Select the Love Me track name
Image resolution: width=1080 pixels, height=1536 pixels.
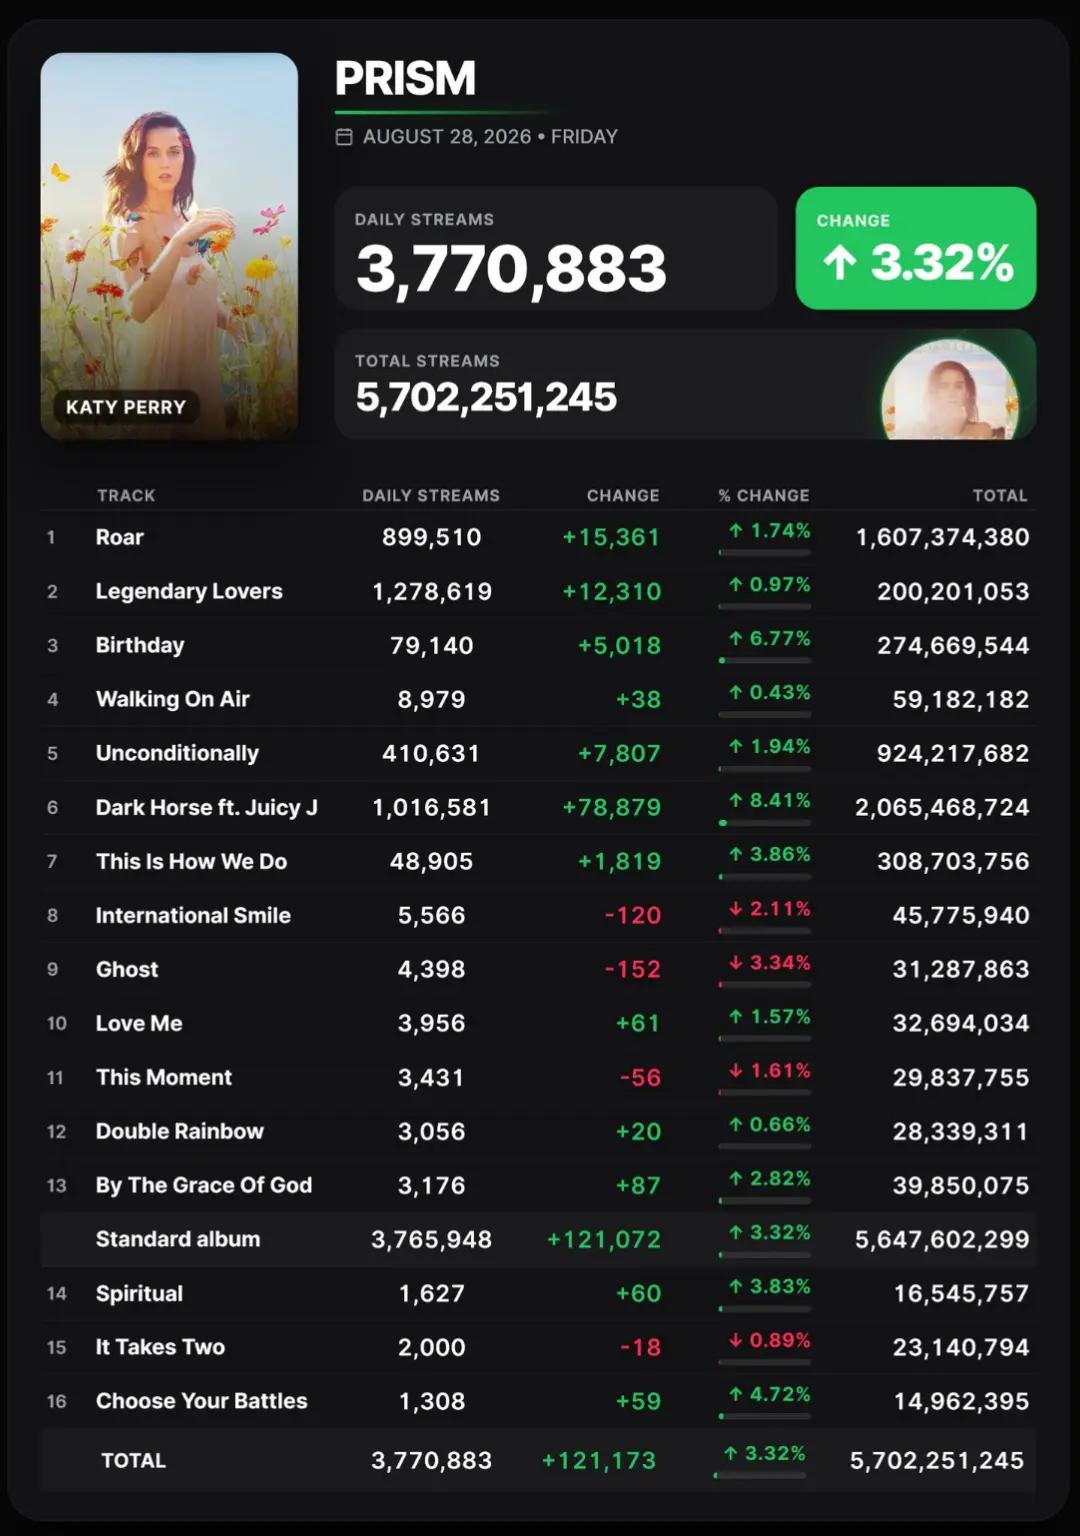(x=139, y=1023)
